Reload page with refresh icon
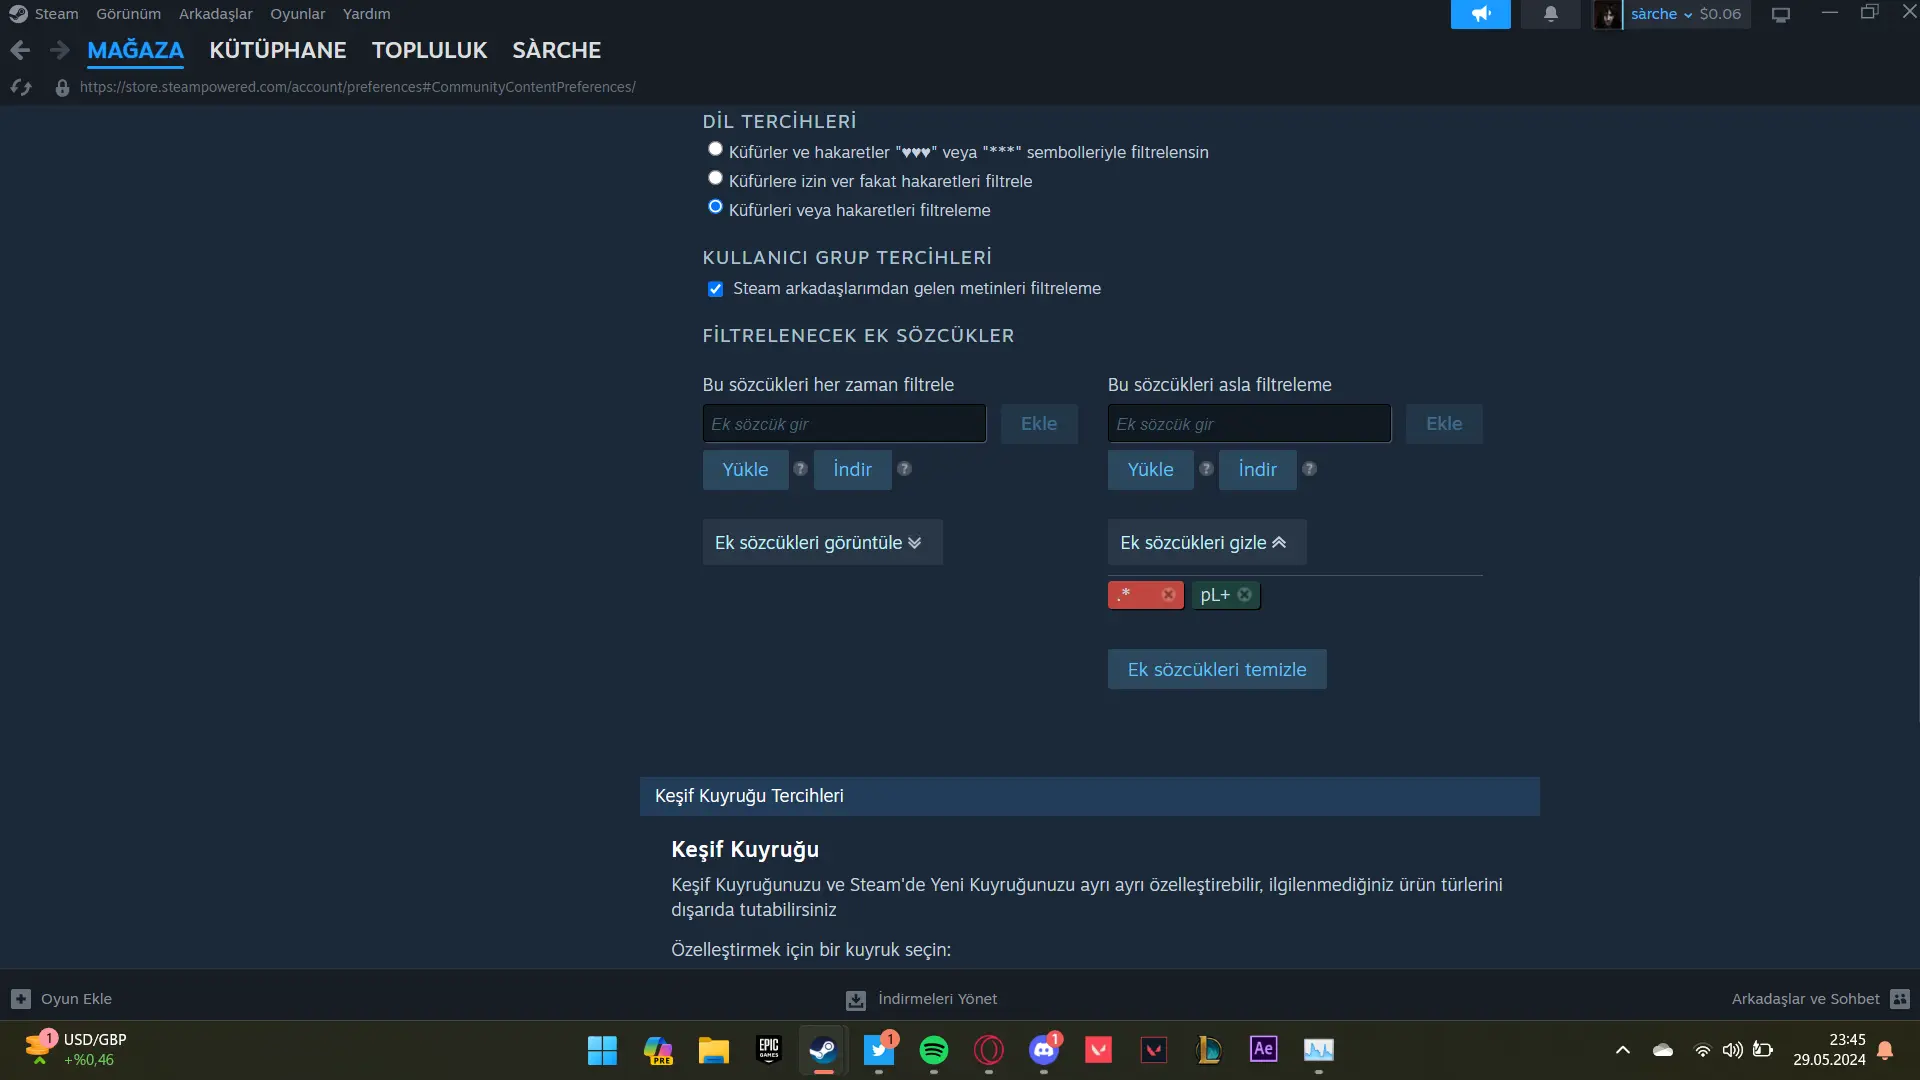 click(x=21, y=88)
